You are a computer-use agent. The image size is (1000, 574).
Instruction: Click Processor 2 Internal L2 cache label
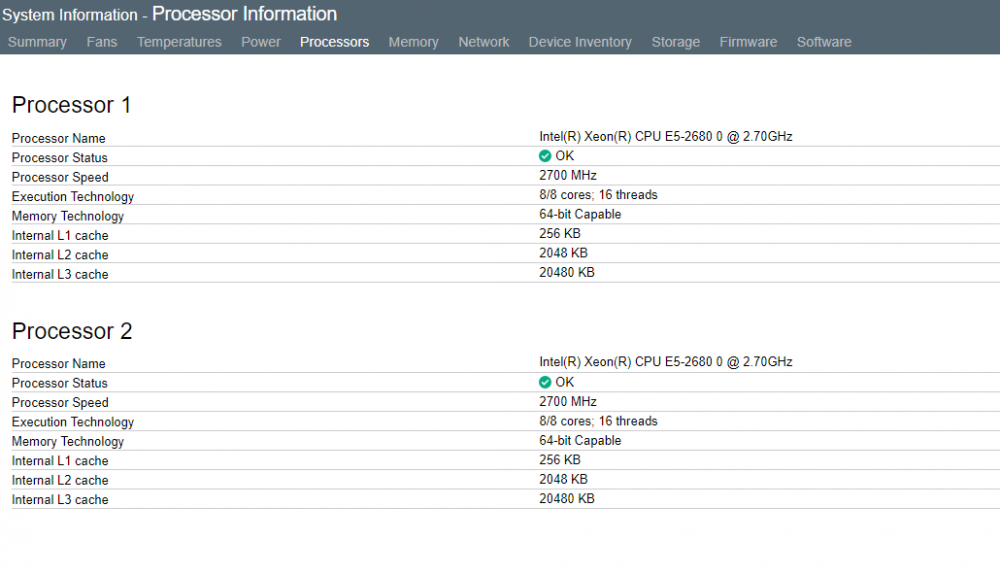click(x=60, y=480)
